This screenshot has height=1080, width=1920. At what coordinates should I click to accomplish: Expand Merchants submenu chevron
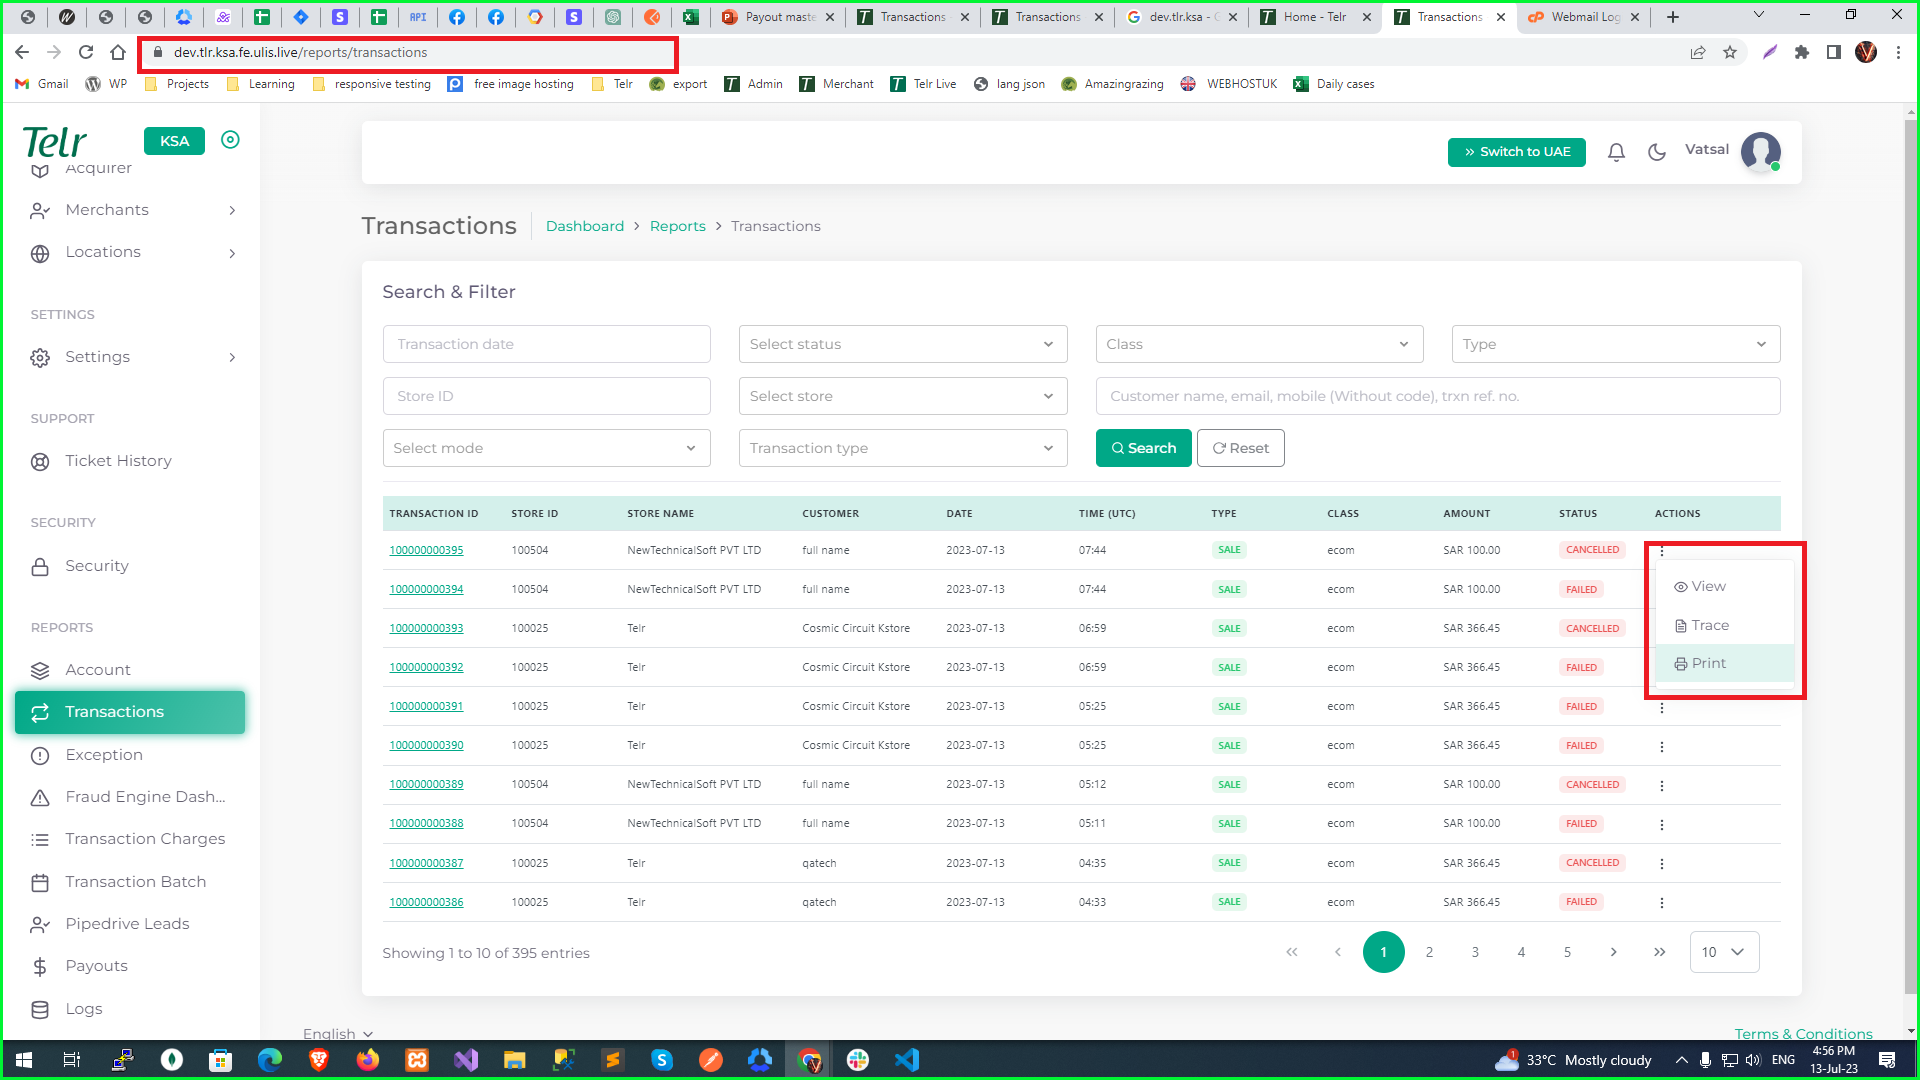232,211
